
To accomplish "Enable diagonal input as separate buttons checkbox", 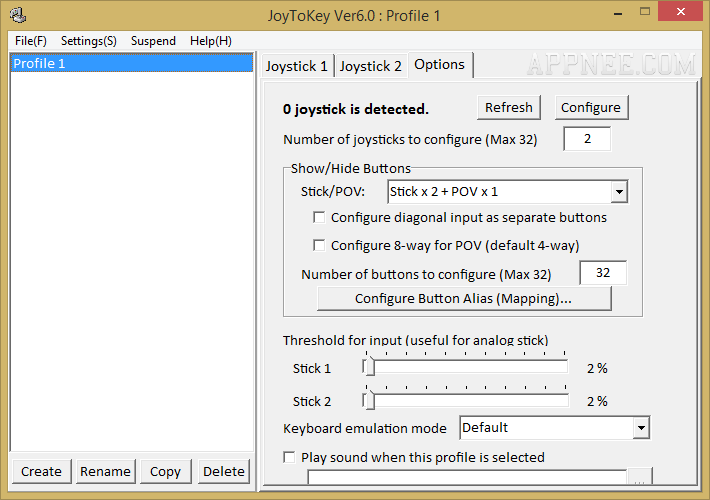I will [x=319, y=217].
